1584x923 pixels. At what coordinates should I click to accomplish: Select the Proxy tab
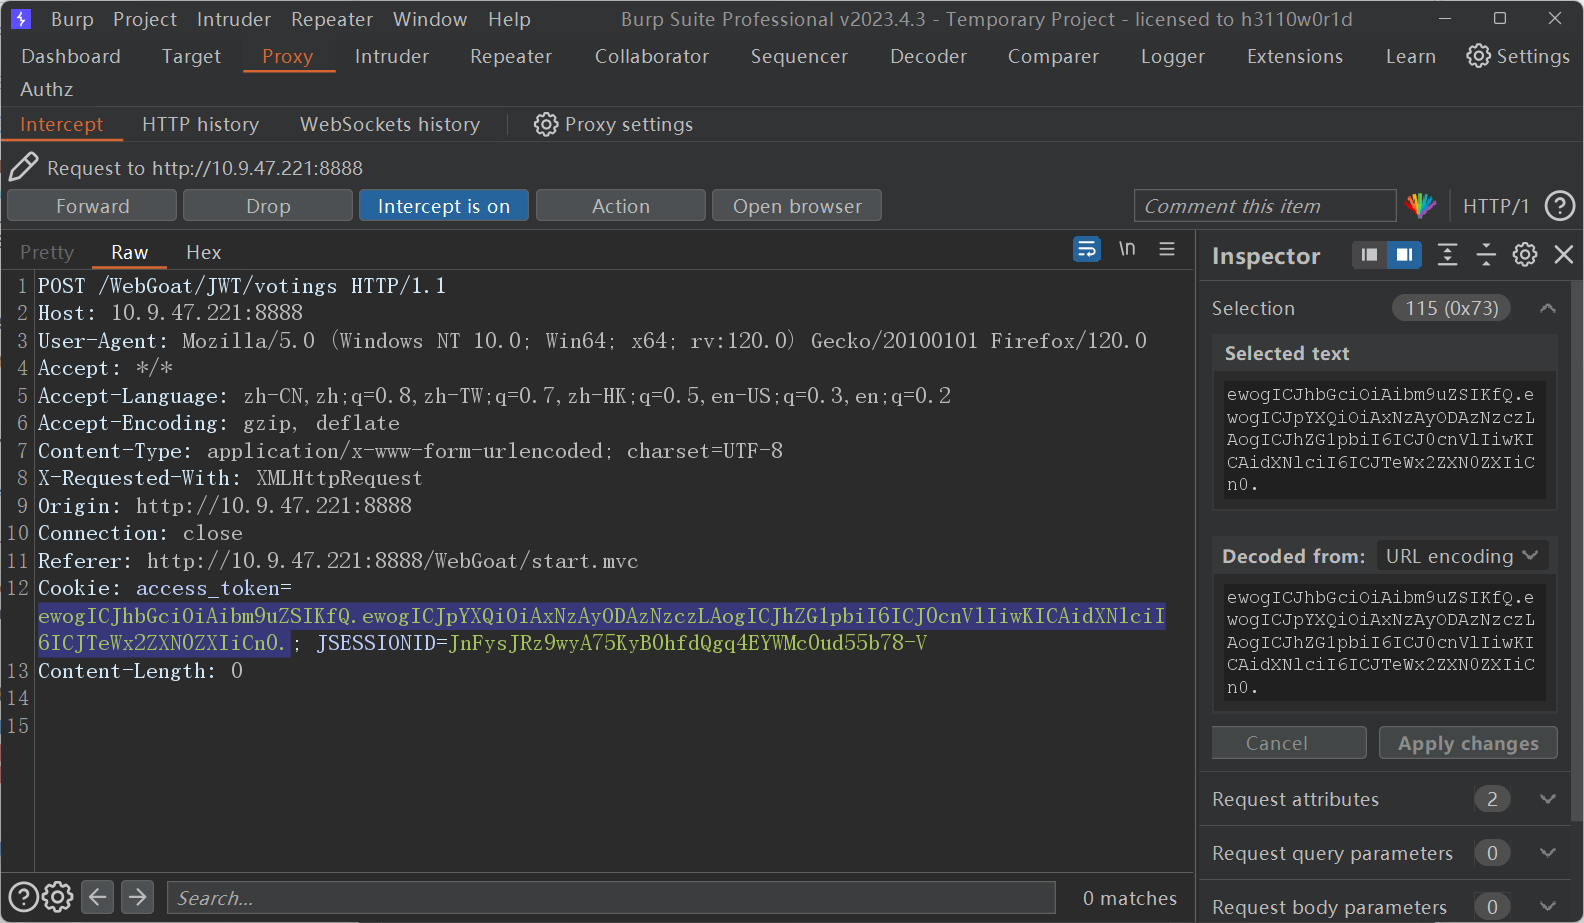pos(288,56)
